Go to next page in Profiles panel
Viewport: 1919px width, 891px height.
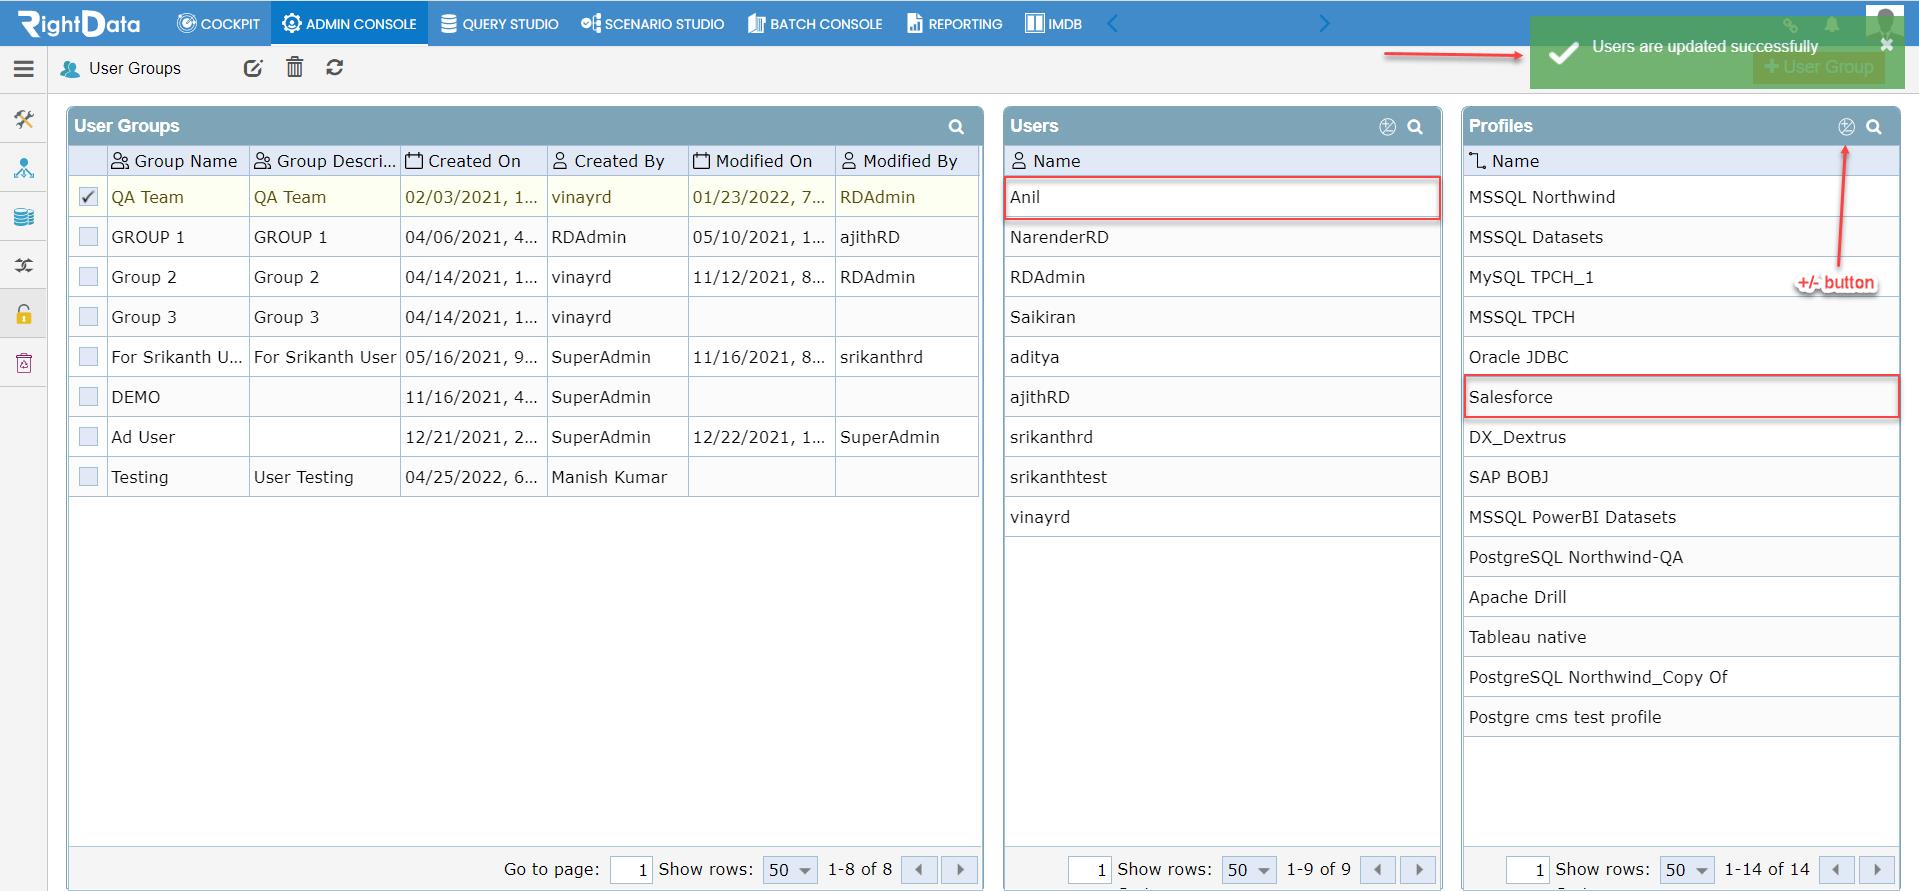click(x=1877, y=870)
